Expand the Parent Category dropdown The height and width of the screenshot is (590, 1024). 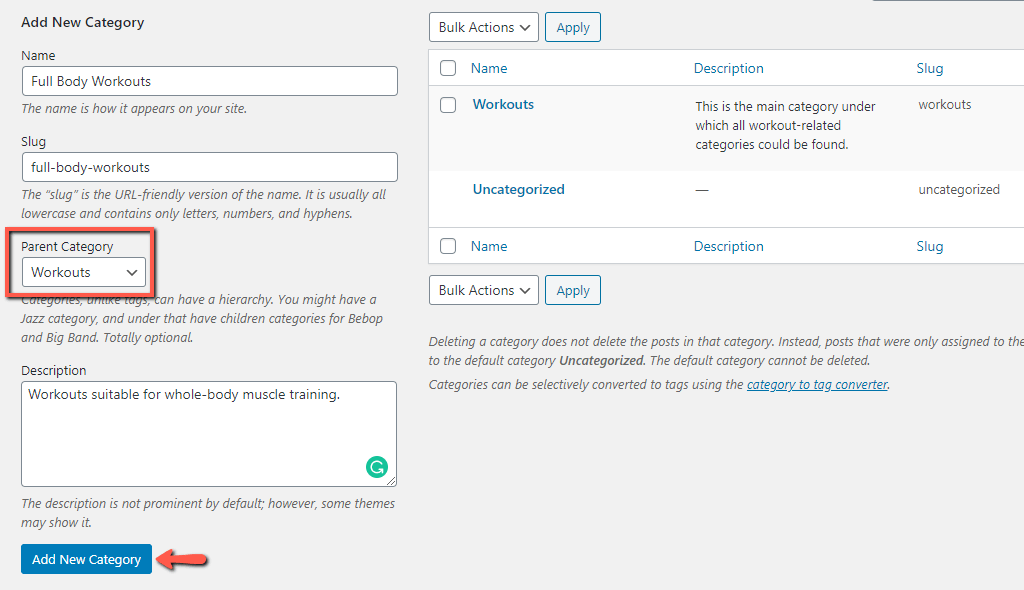pos(84,272)
